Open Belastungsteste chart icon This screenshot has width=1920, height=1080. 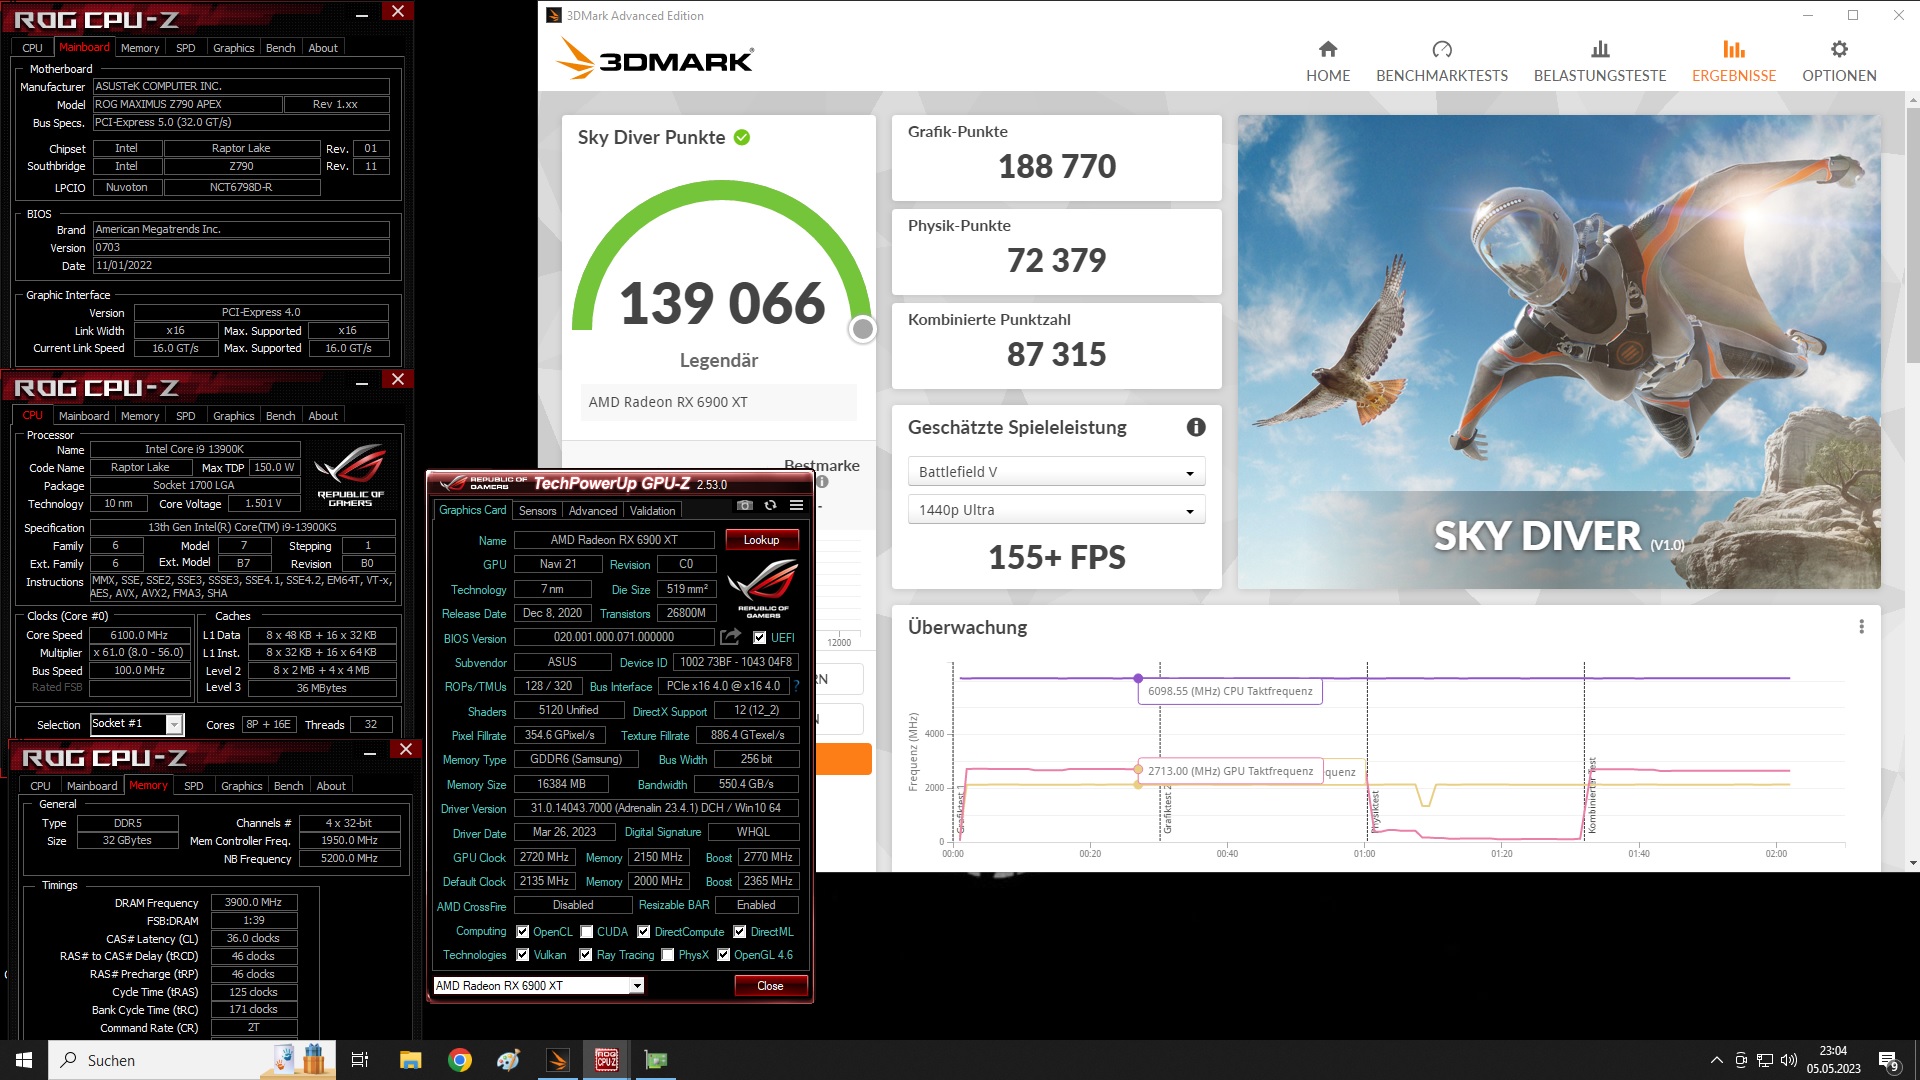point(1600,49)
